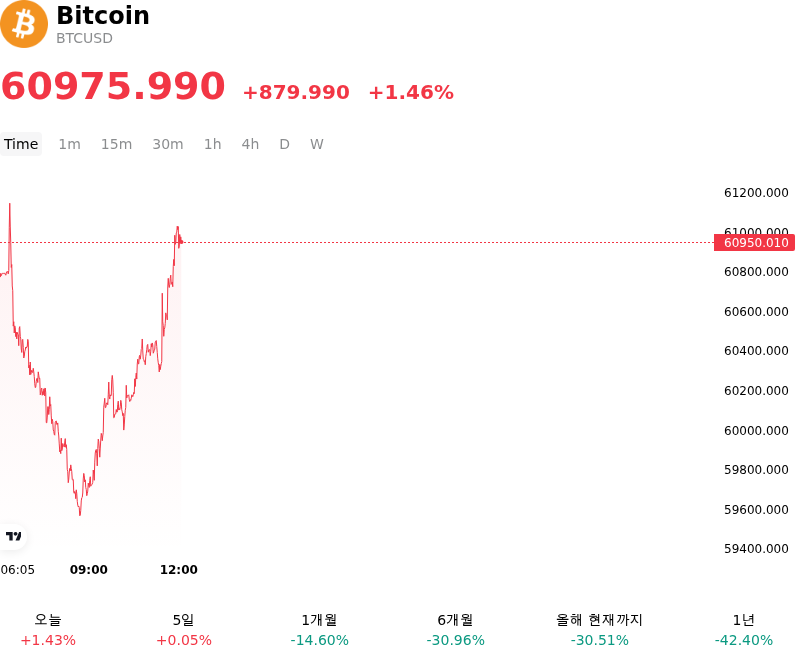Show the daily D chart
The height and width of the screenshot is (660, 800).
tap(285, 144)
